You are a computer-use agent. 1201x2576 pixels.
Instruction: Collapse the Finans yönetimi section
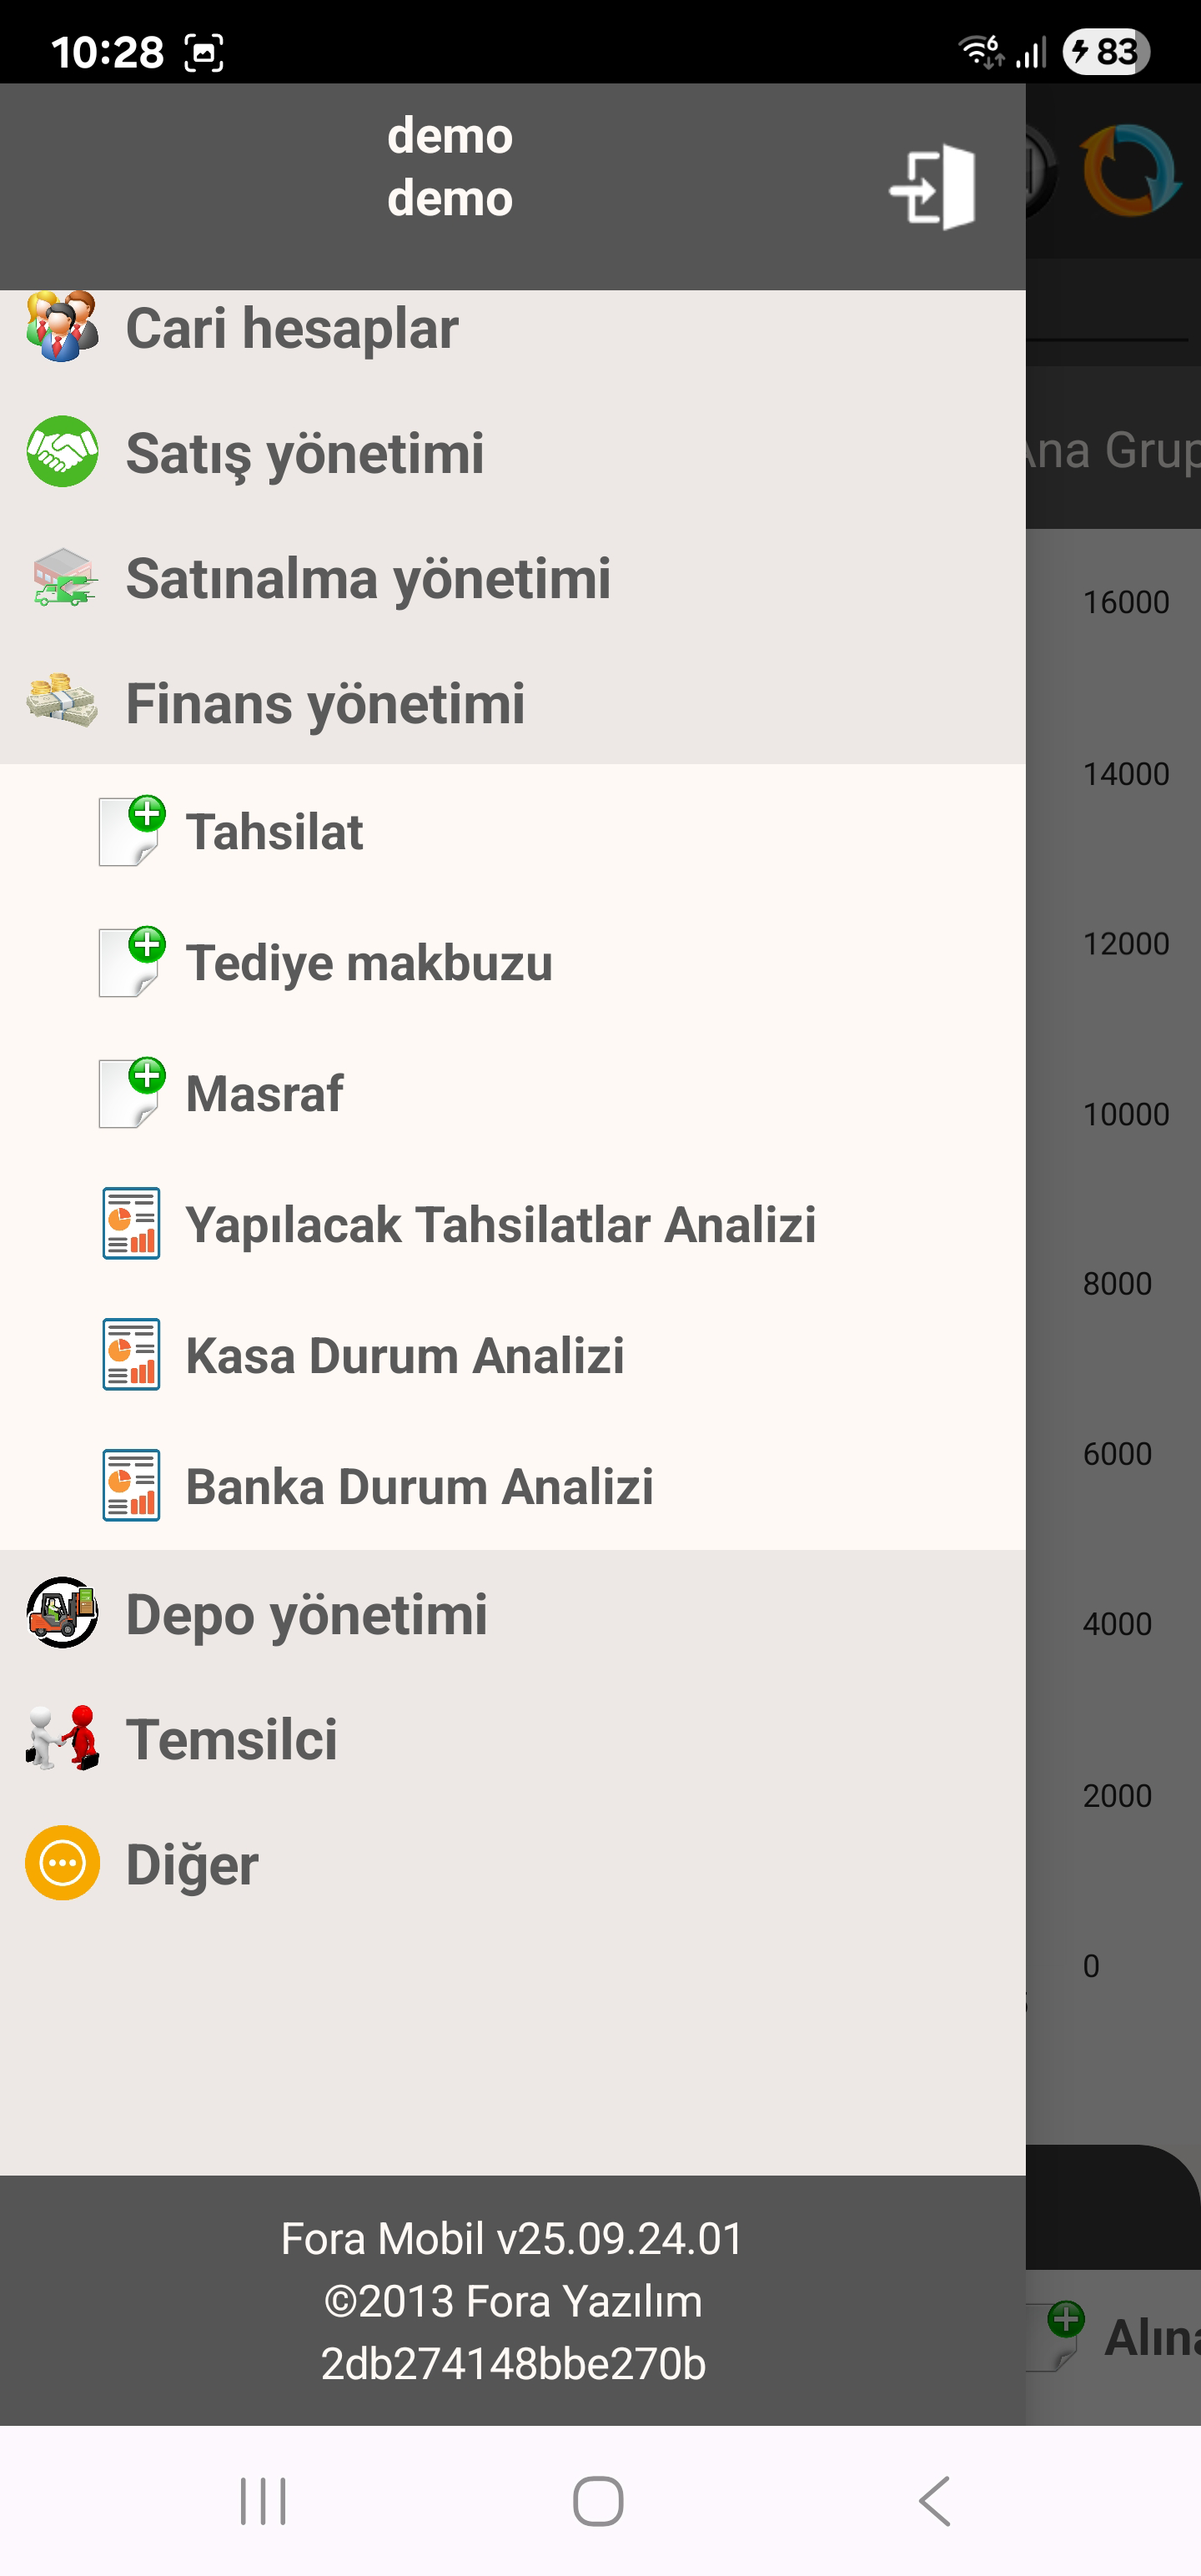(x=325, y=703)
